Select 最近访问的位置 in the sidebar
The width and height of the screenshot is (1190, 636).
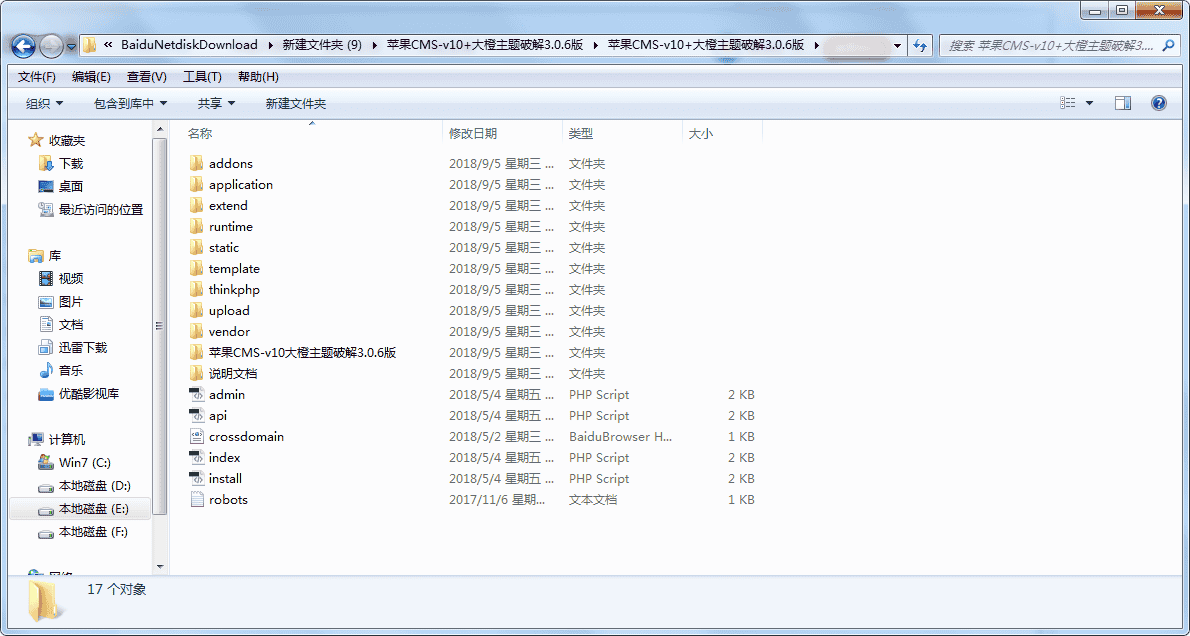101,209
